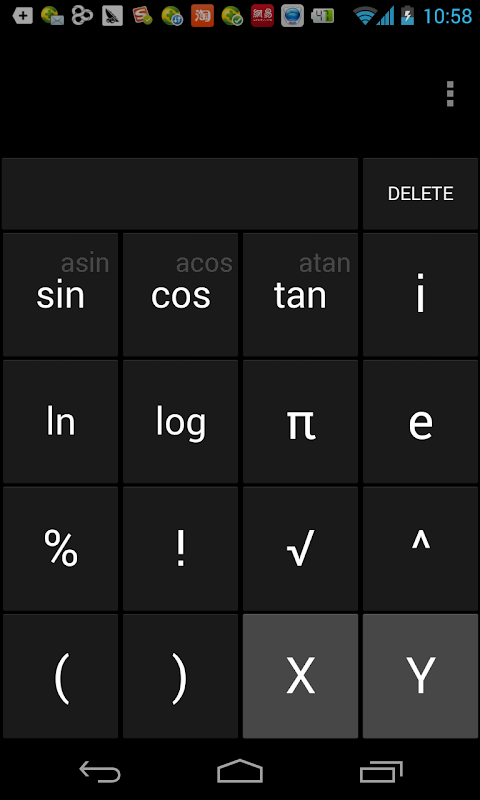Tap the square root √ key
The width and height of the screenshot is (480, 800).
(x=300, y=548)
